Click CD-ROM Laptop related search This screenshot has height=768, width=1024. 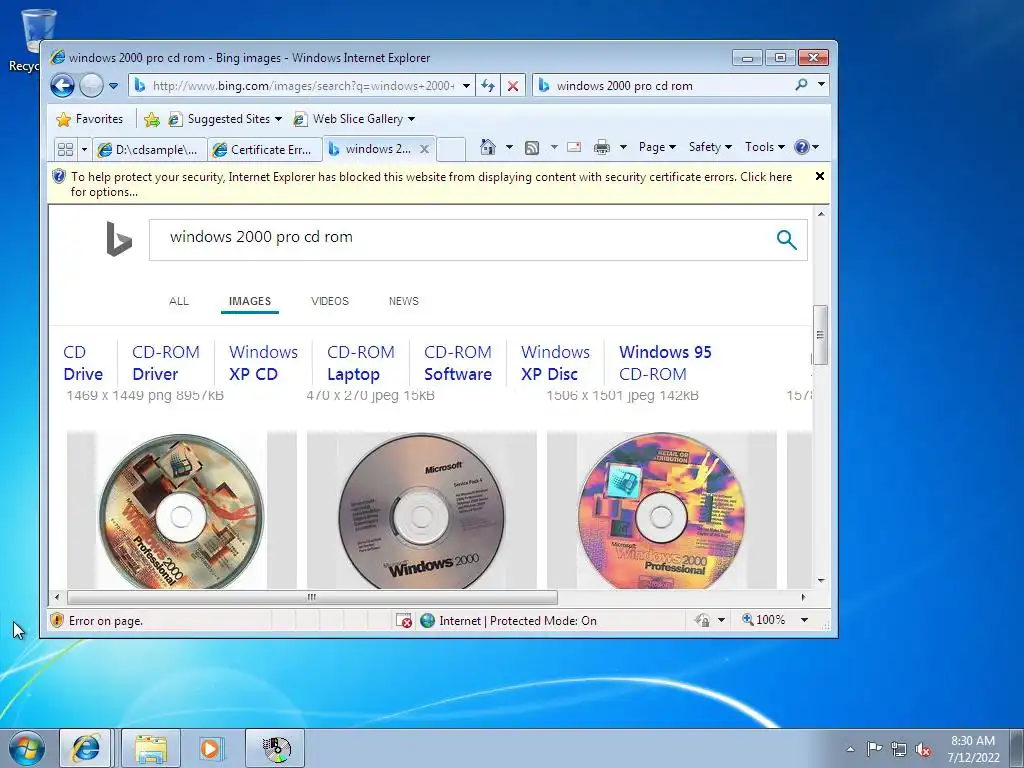coord(360,363)
